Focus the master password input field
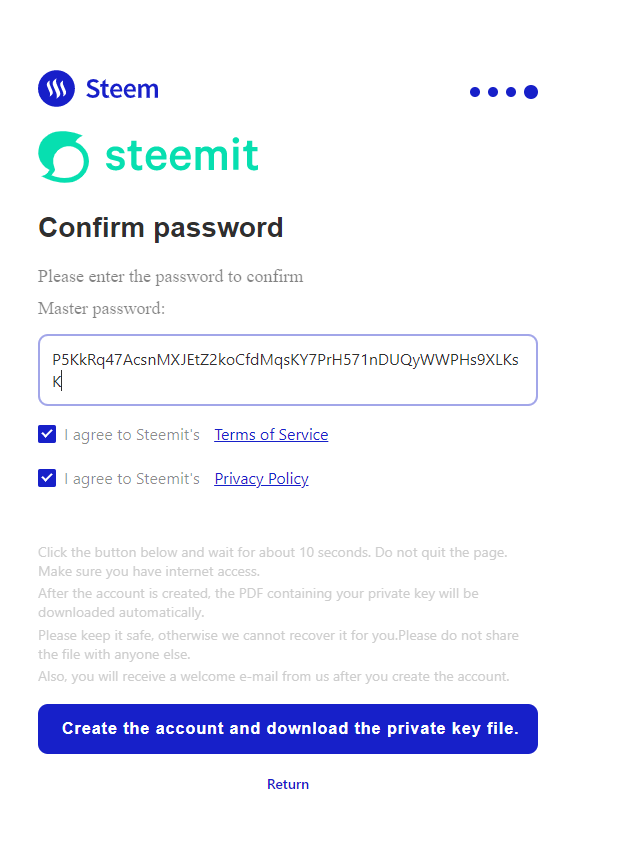 coord(288,370)
